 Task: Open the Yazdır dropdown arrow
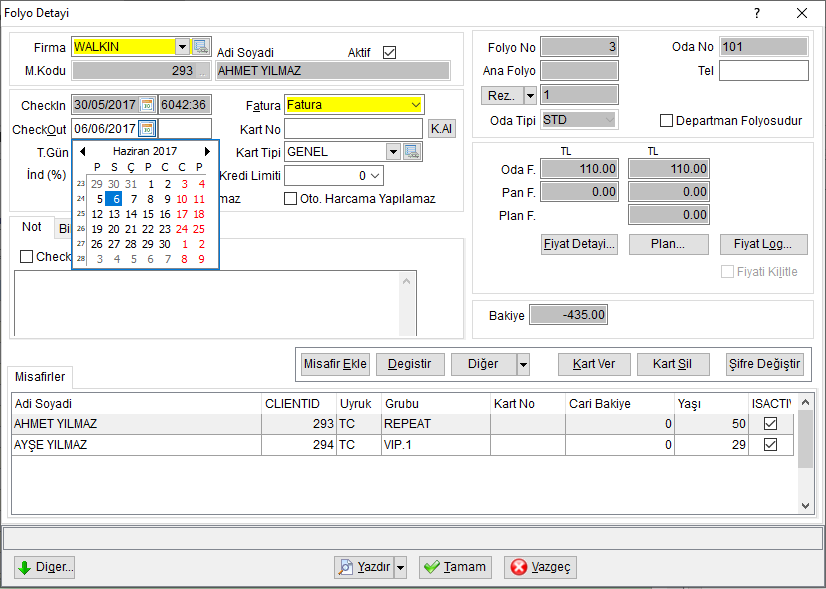pyautogui.click(x=400, y=567)
